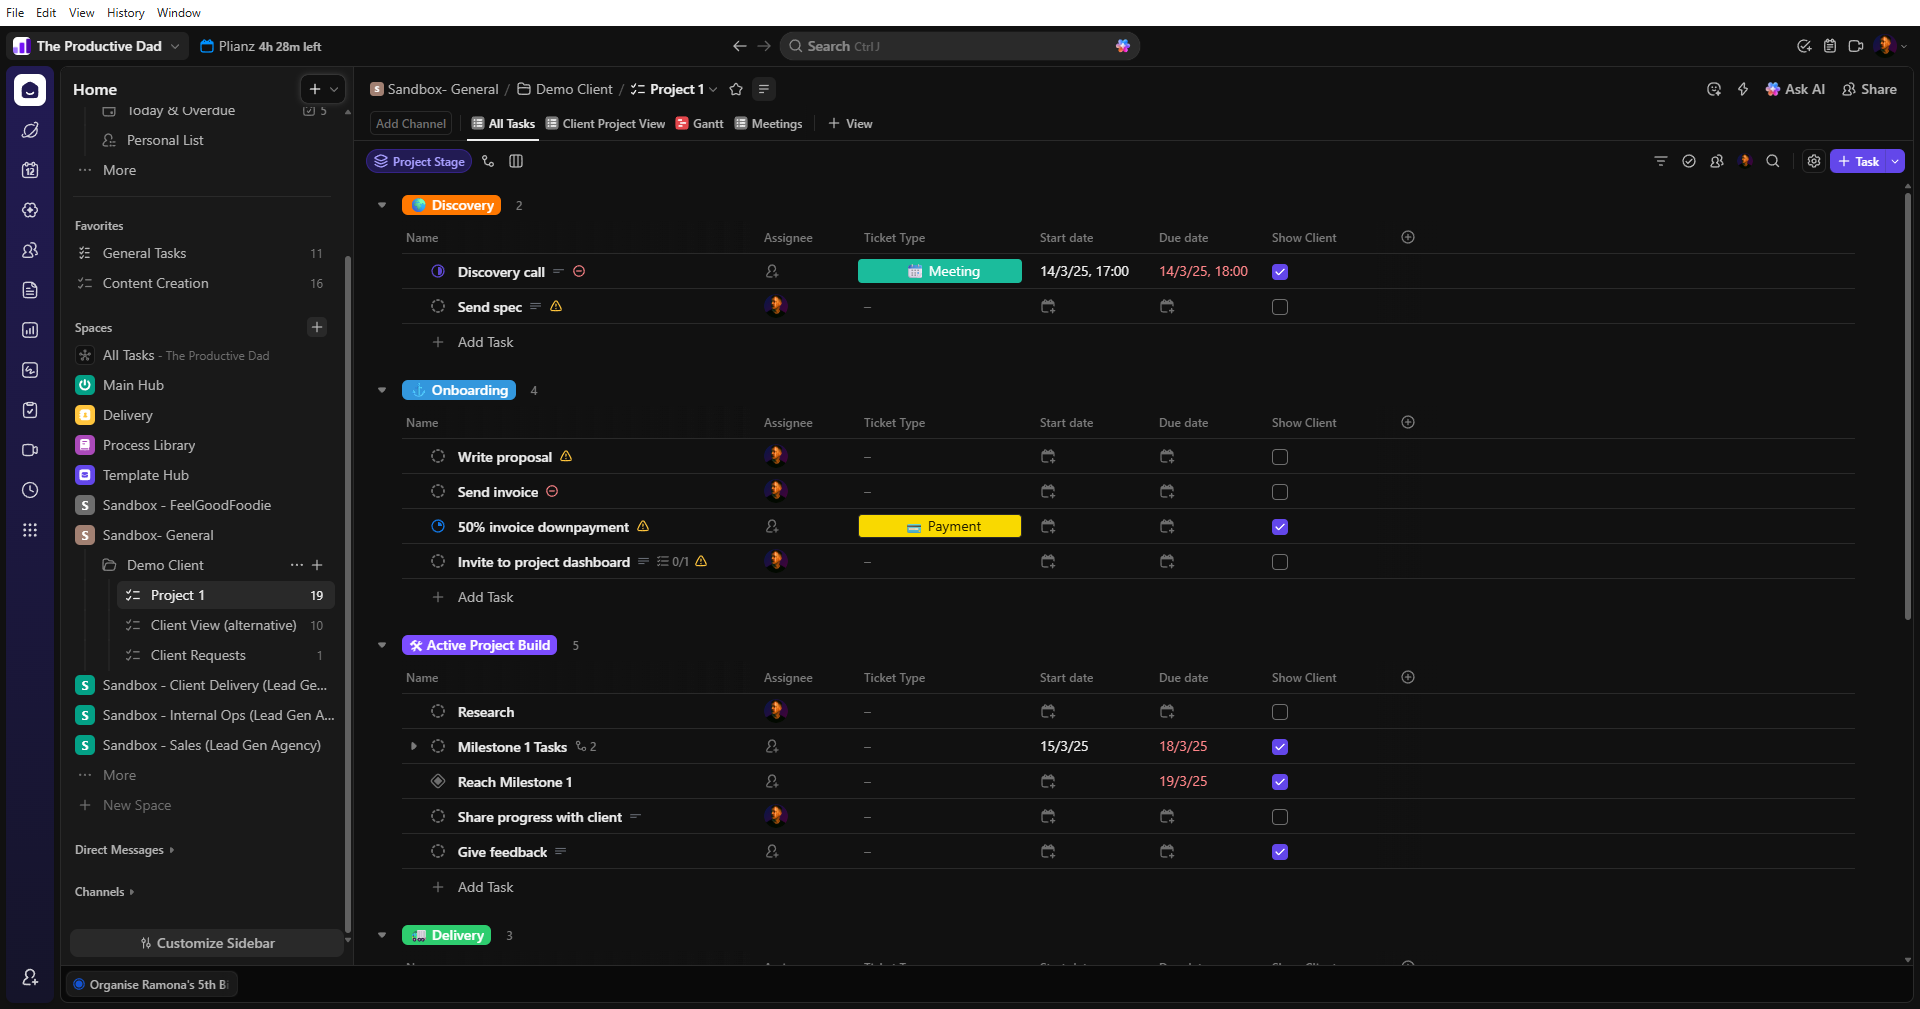The height and width of the screenshot is (1009, 1920).
Task: Open the automations lightning bolt icon
Action: click(x=1743, y=89)
